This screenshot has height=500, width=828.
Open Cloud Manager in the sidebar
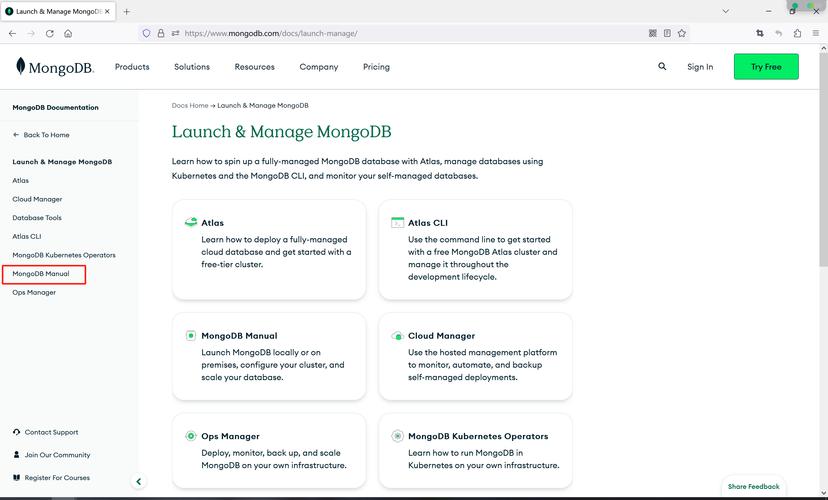tap(37, 199)
